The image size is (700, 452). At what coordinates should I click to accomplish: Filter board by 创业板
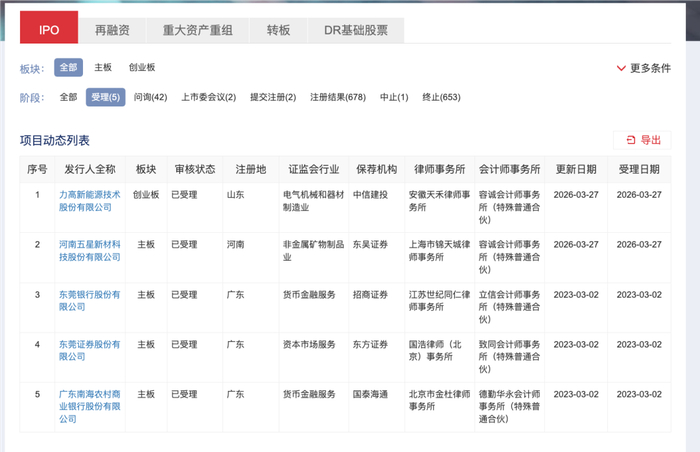point(142,67)
